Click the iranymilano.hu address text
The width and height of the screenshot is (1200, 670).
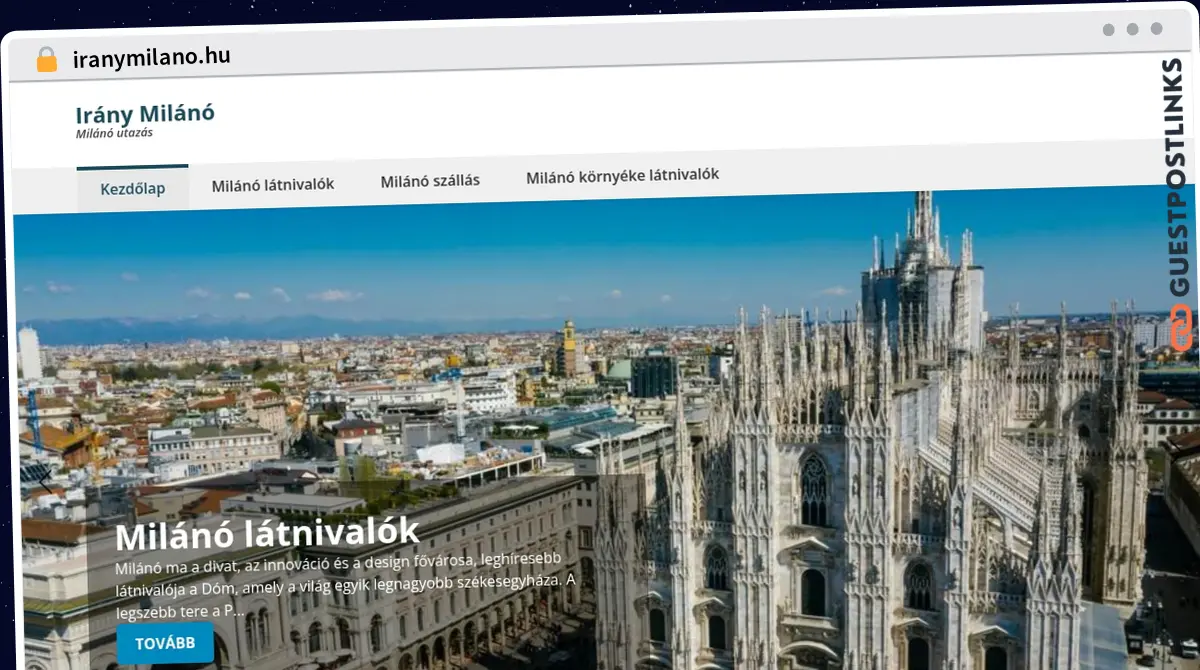tap(151, 56)
